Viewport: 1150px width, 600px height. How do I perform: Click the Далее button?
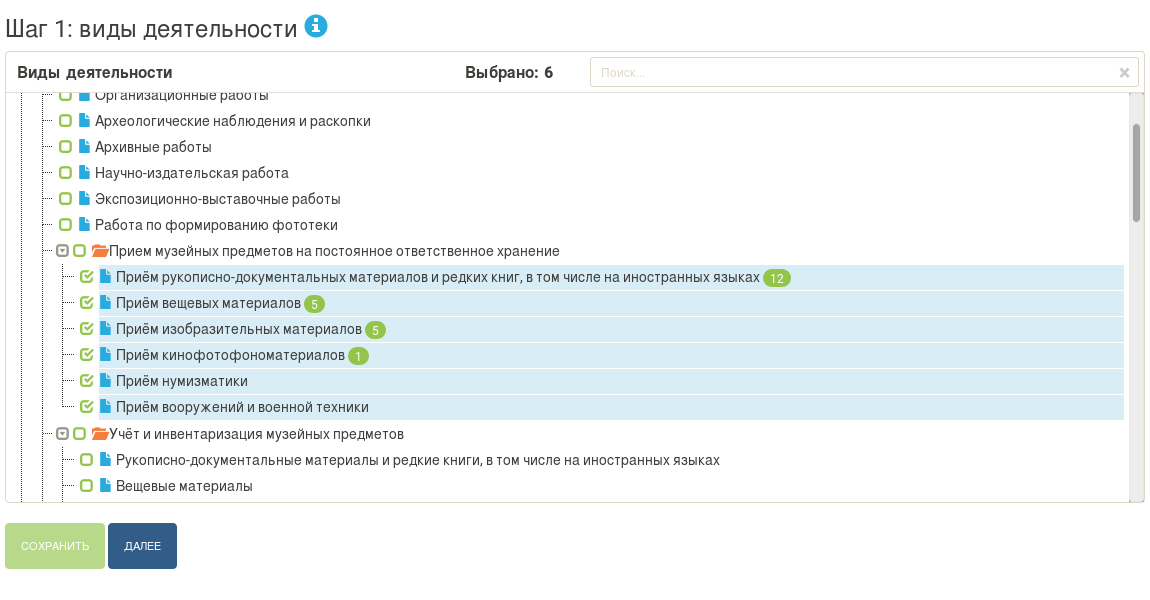(x=142, y=546)
